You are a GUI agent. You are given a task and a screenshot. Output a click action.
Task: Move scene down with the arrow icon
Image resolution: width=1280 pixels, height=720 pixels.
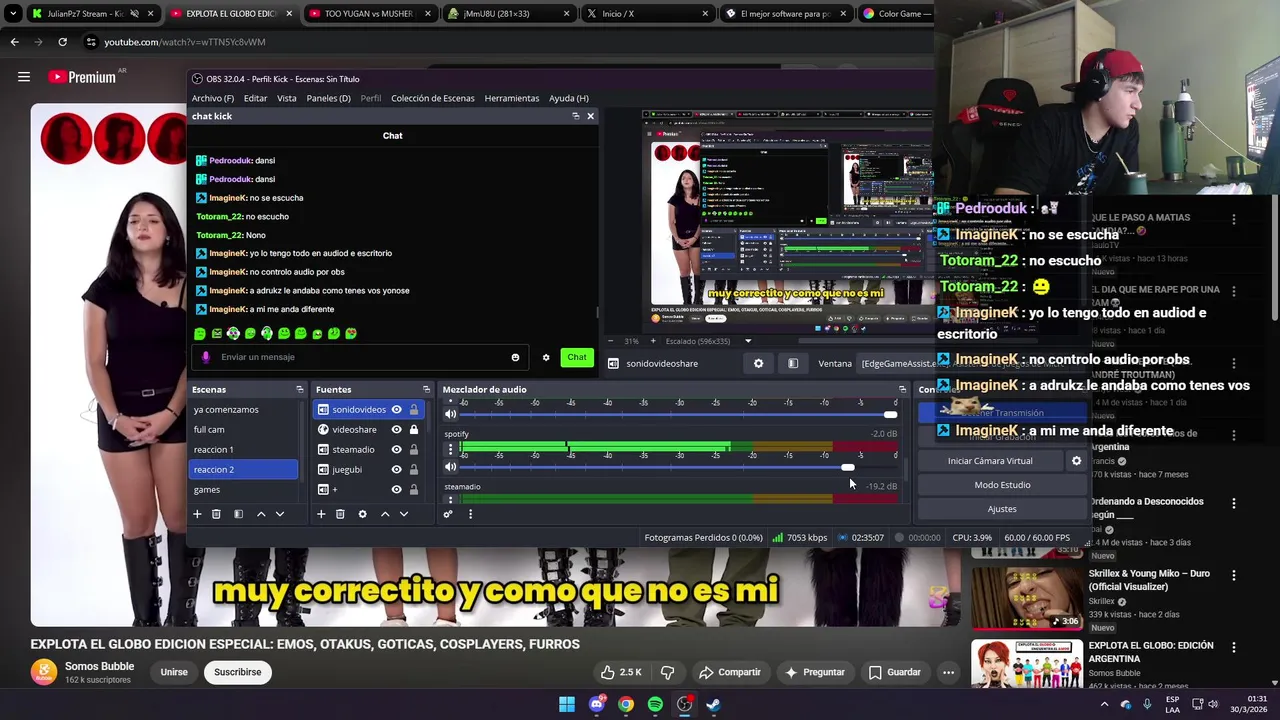[x=280, y=514]
